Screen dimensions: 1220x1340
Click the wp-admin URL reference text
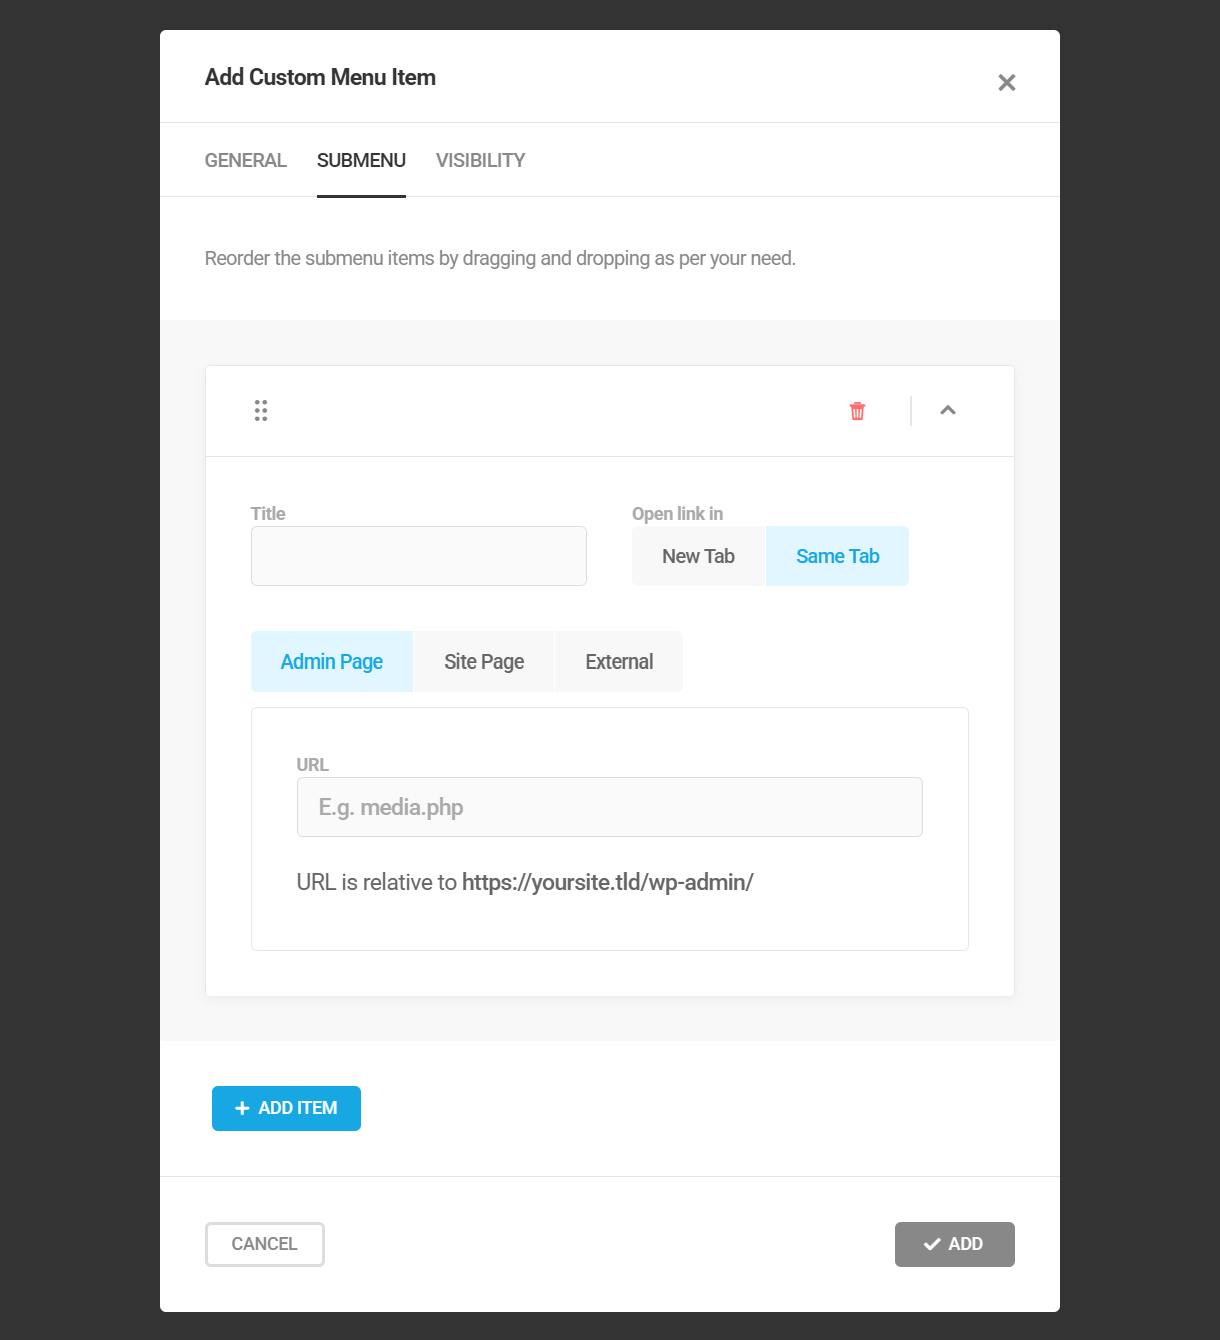pos(607,882)
